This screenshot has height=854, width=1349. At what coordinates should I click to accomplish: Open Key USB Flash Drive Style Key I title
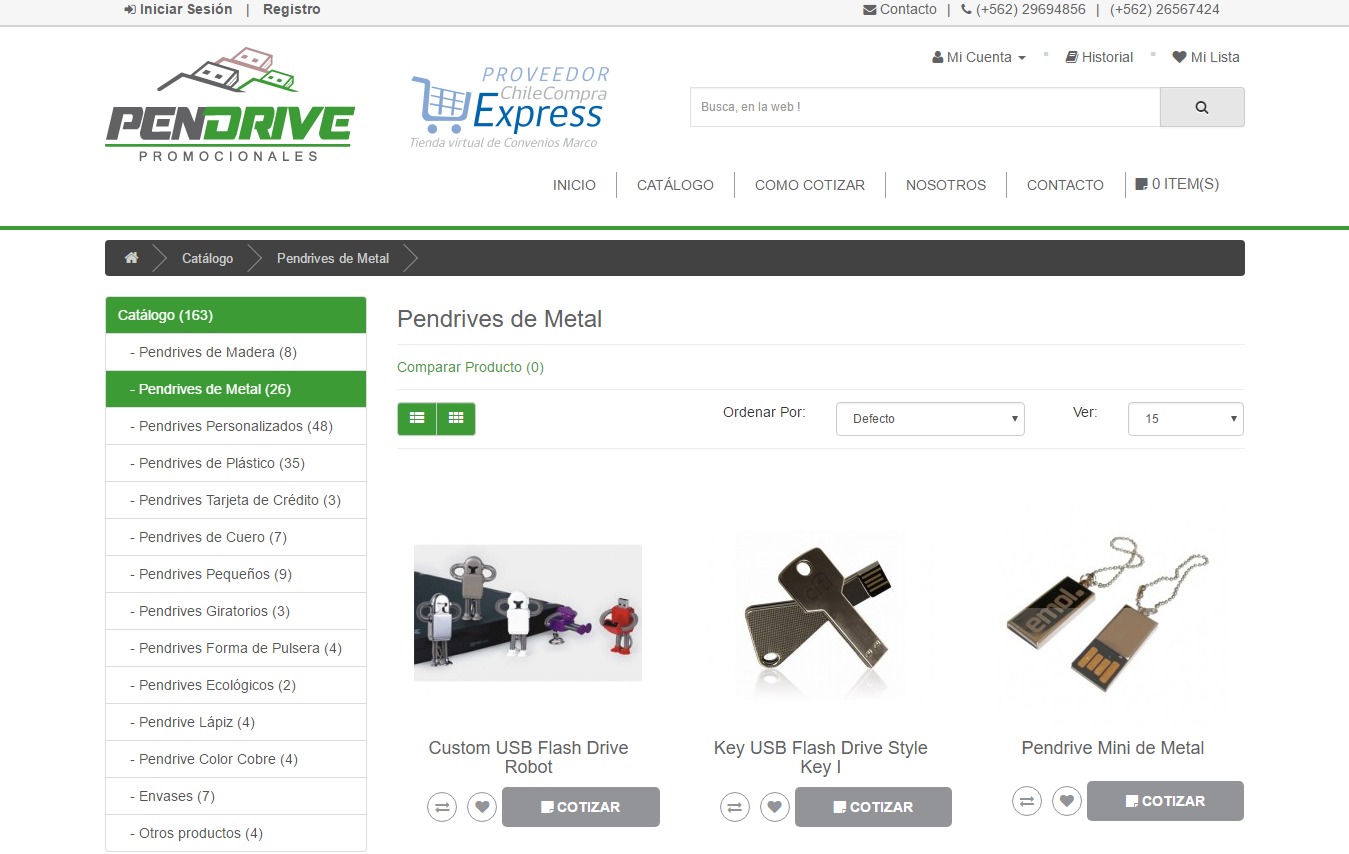820,757
